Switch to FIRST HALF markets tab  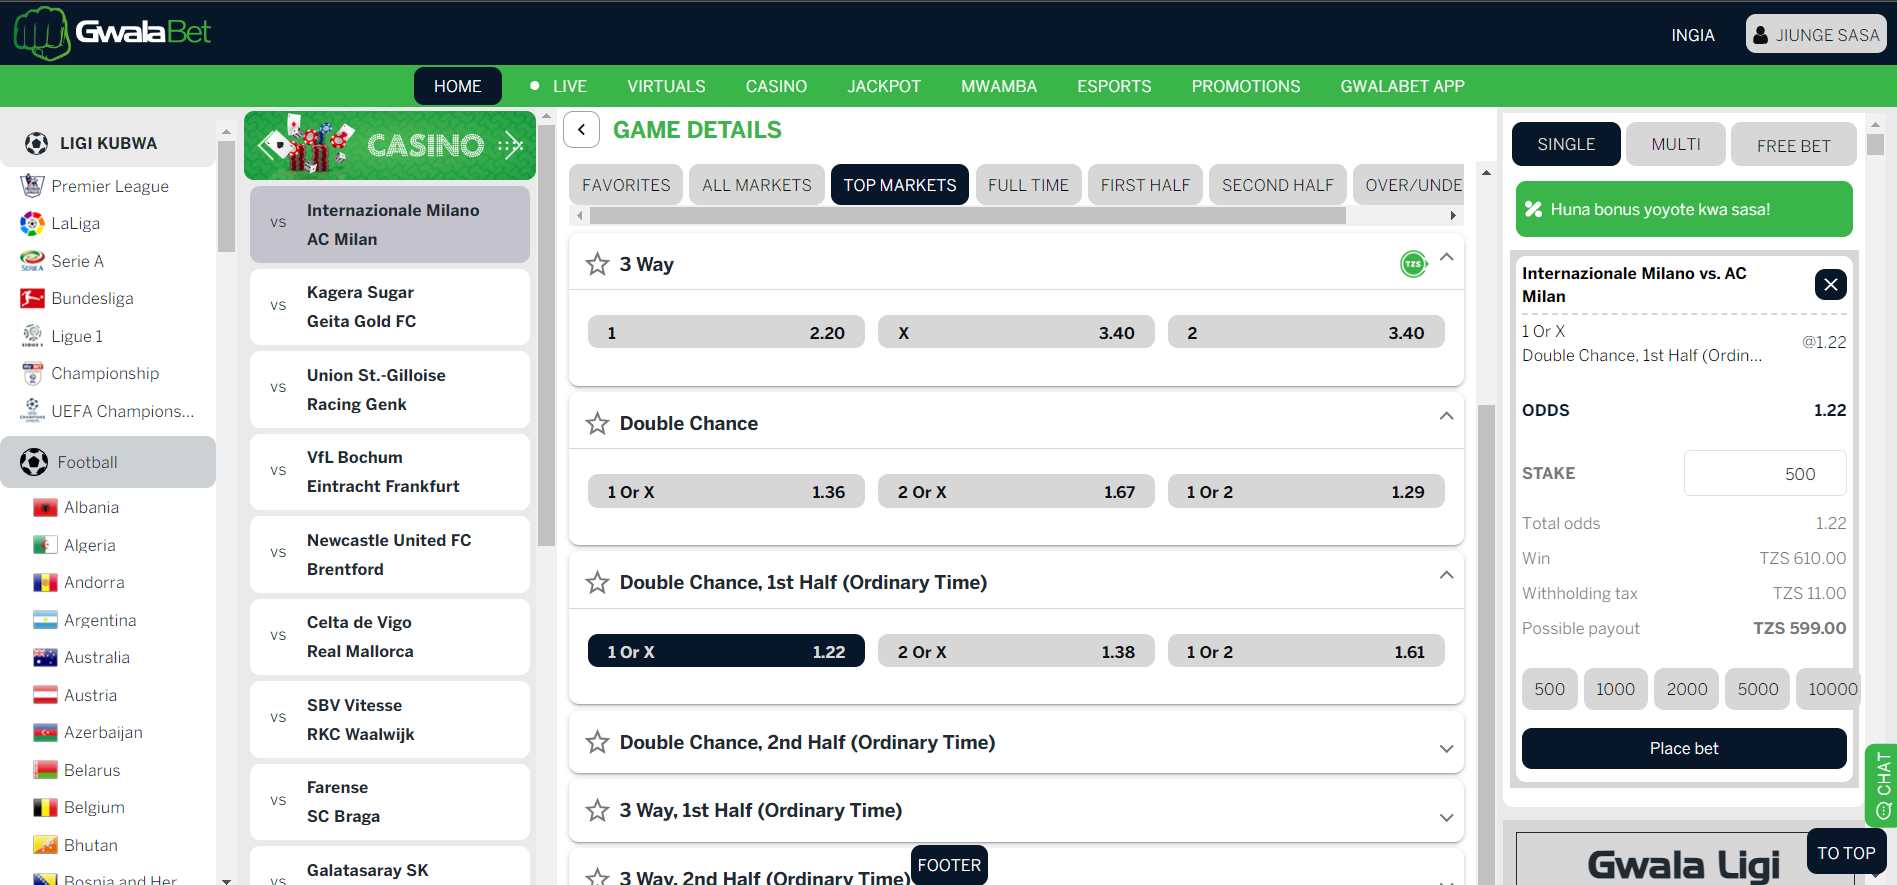click(x=1145, y=185)
